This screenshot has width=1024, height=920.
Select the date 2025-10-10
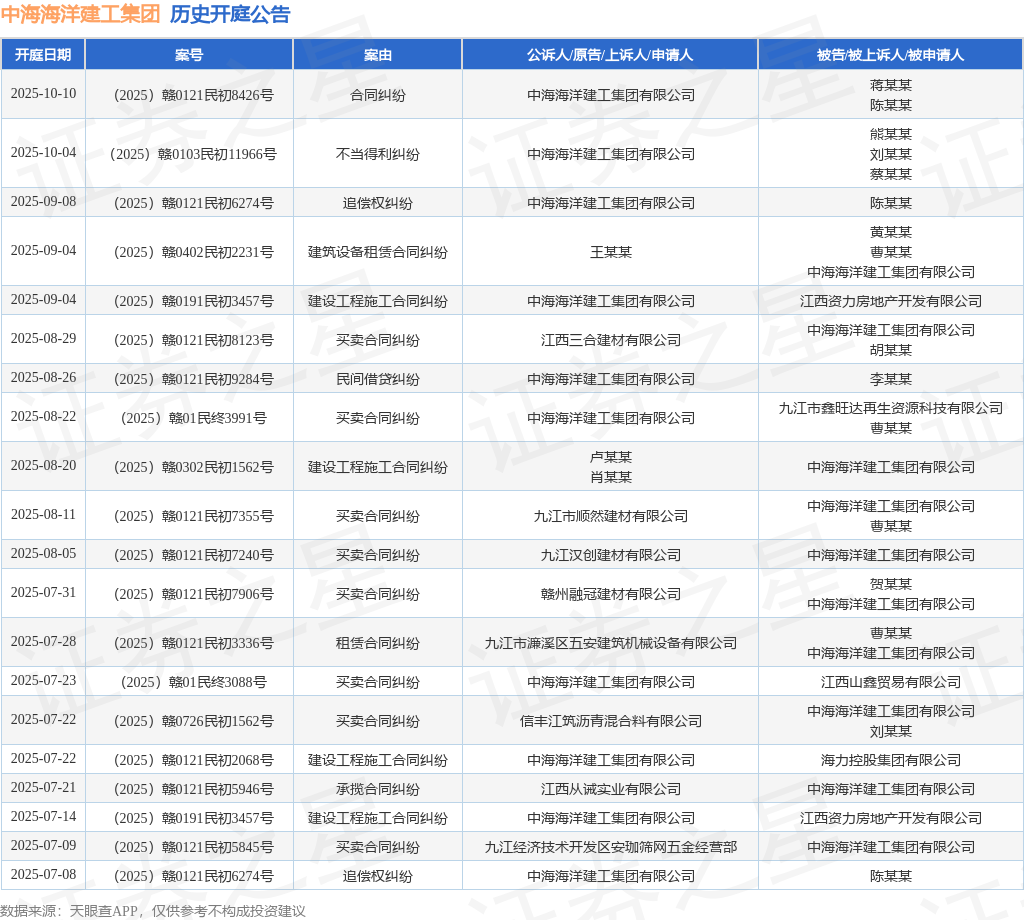[x=43, y=93]
